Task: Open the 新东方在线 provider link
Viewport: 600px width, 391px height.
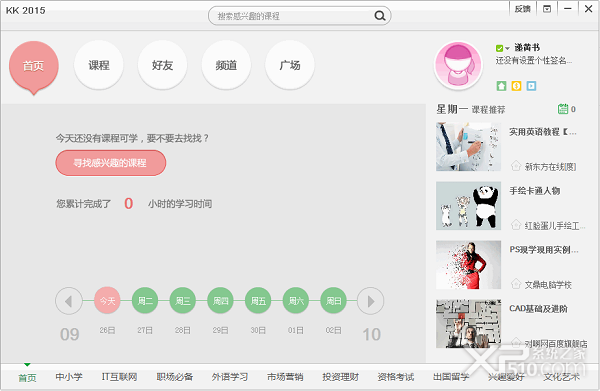Action: (x=550, y=167)
